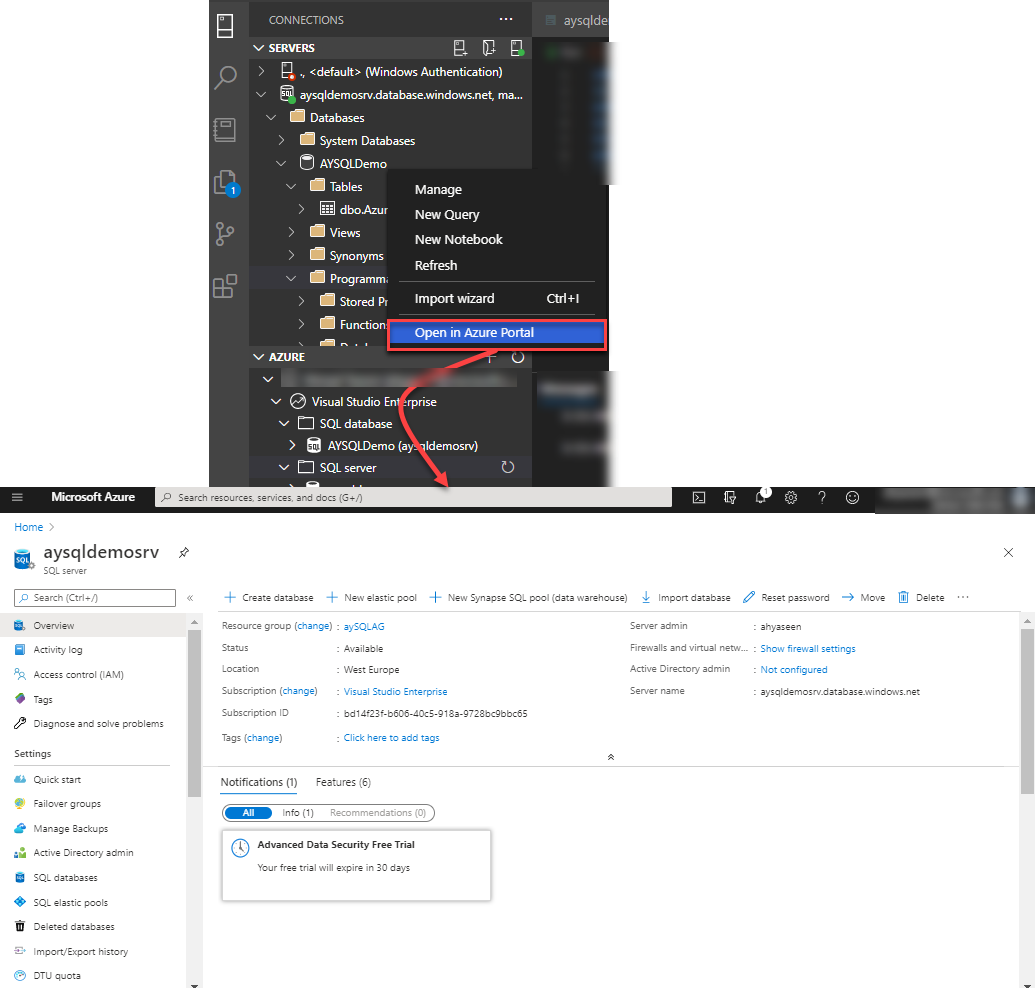The height and width of the screenshot is (988, 1035).
Task: Open the Connections view in activity bar
Action: tap(225, 26)
